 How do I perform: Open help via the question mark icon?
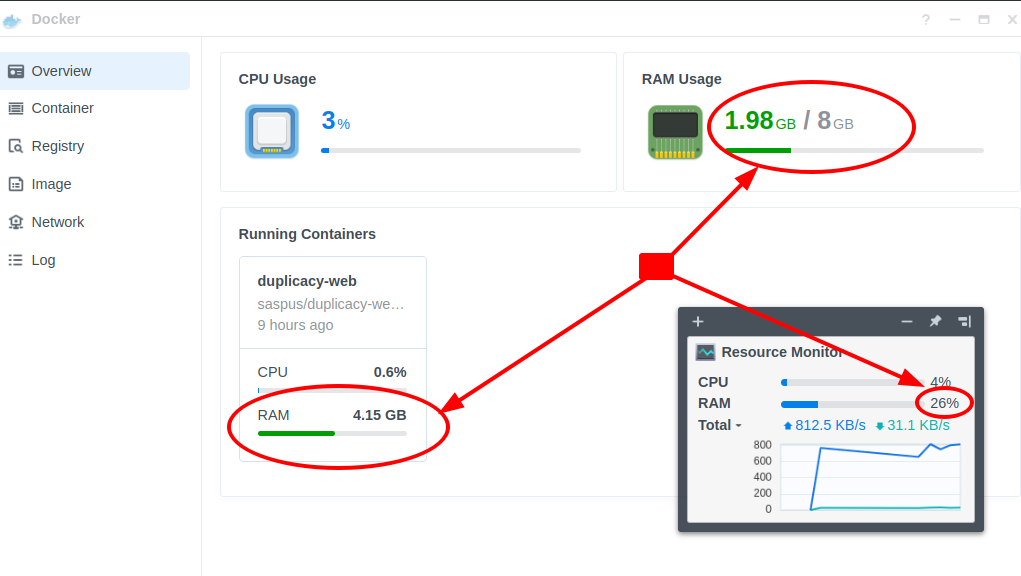point(925,19)
